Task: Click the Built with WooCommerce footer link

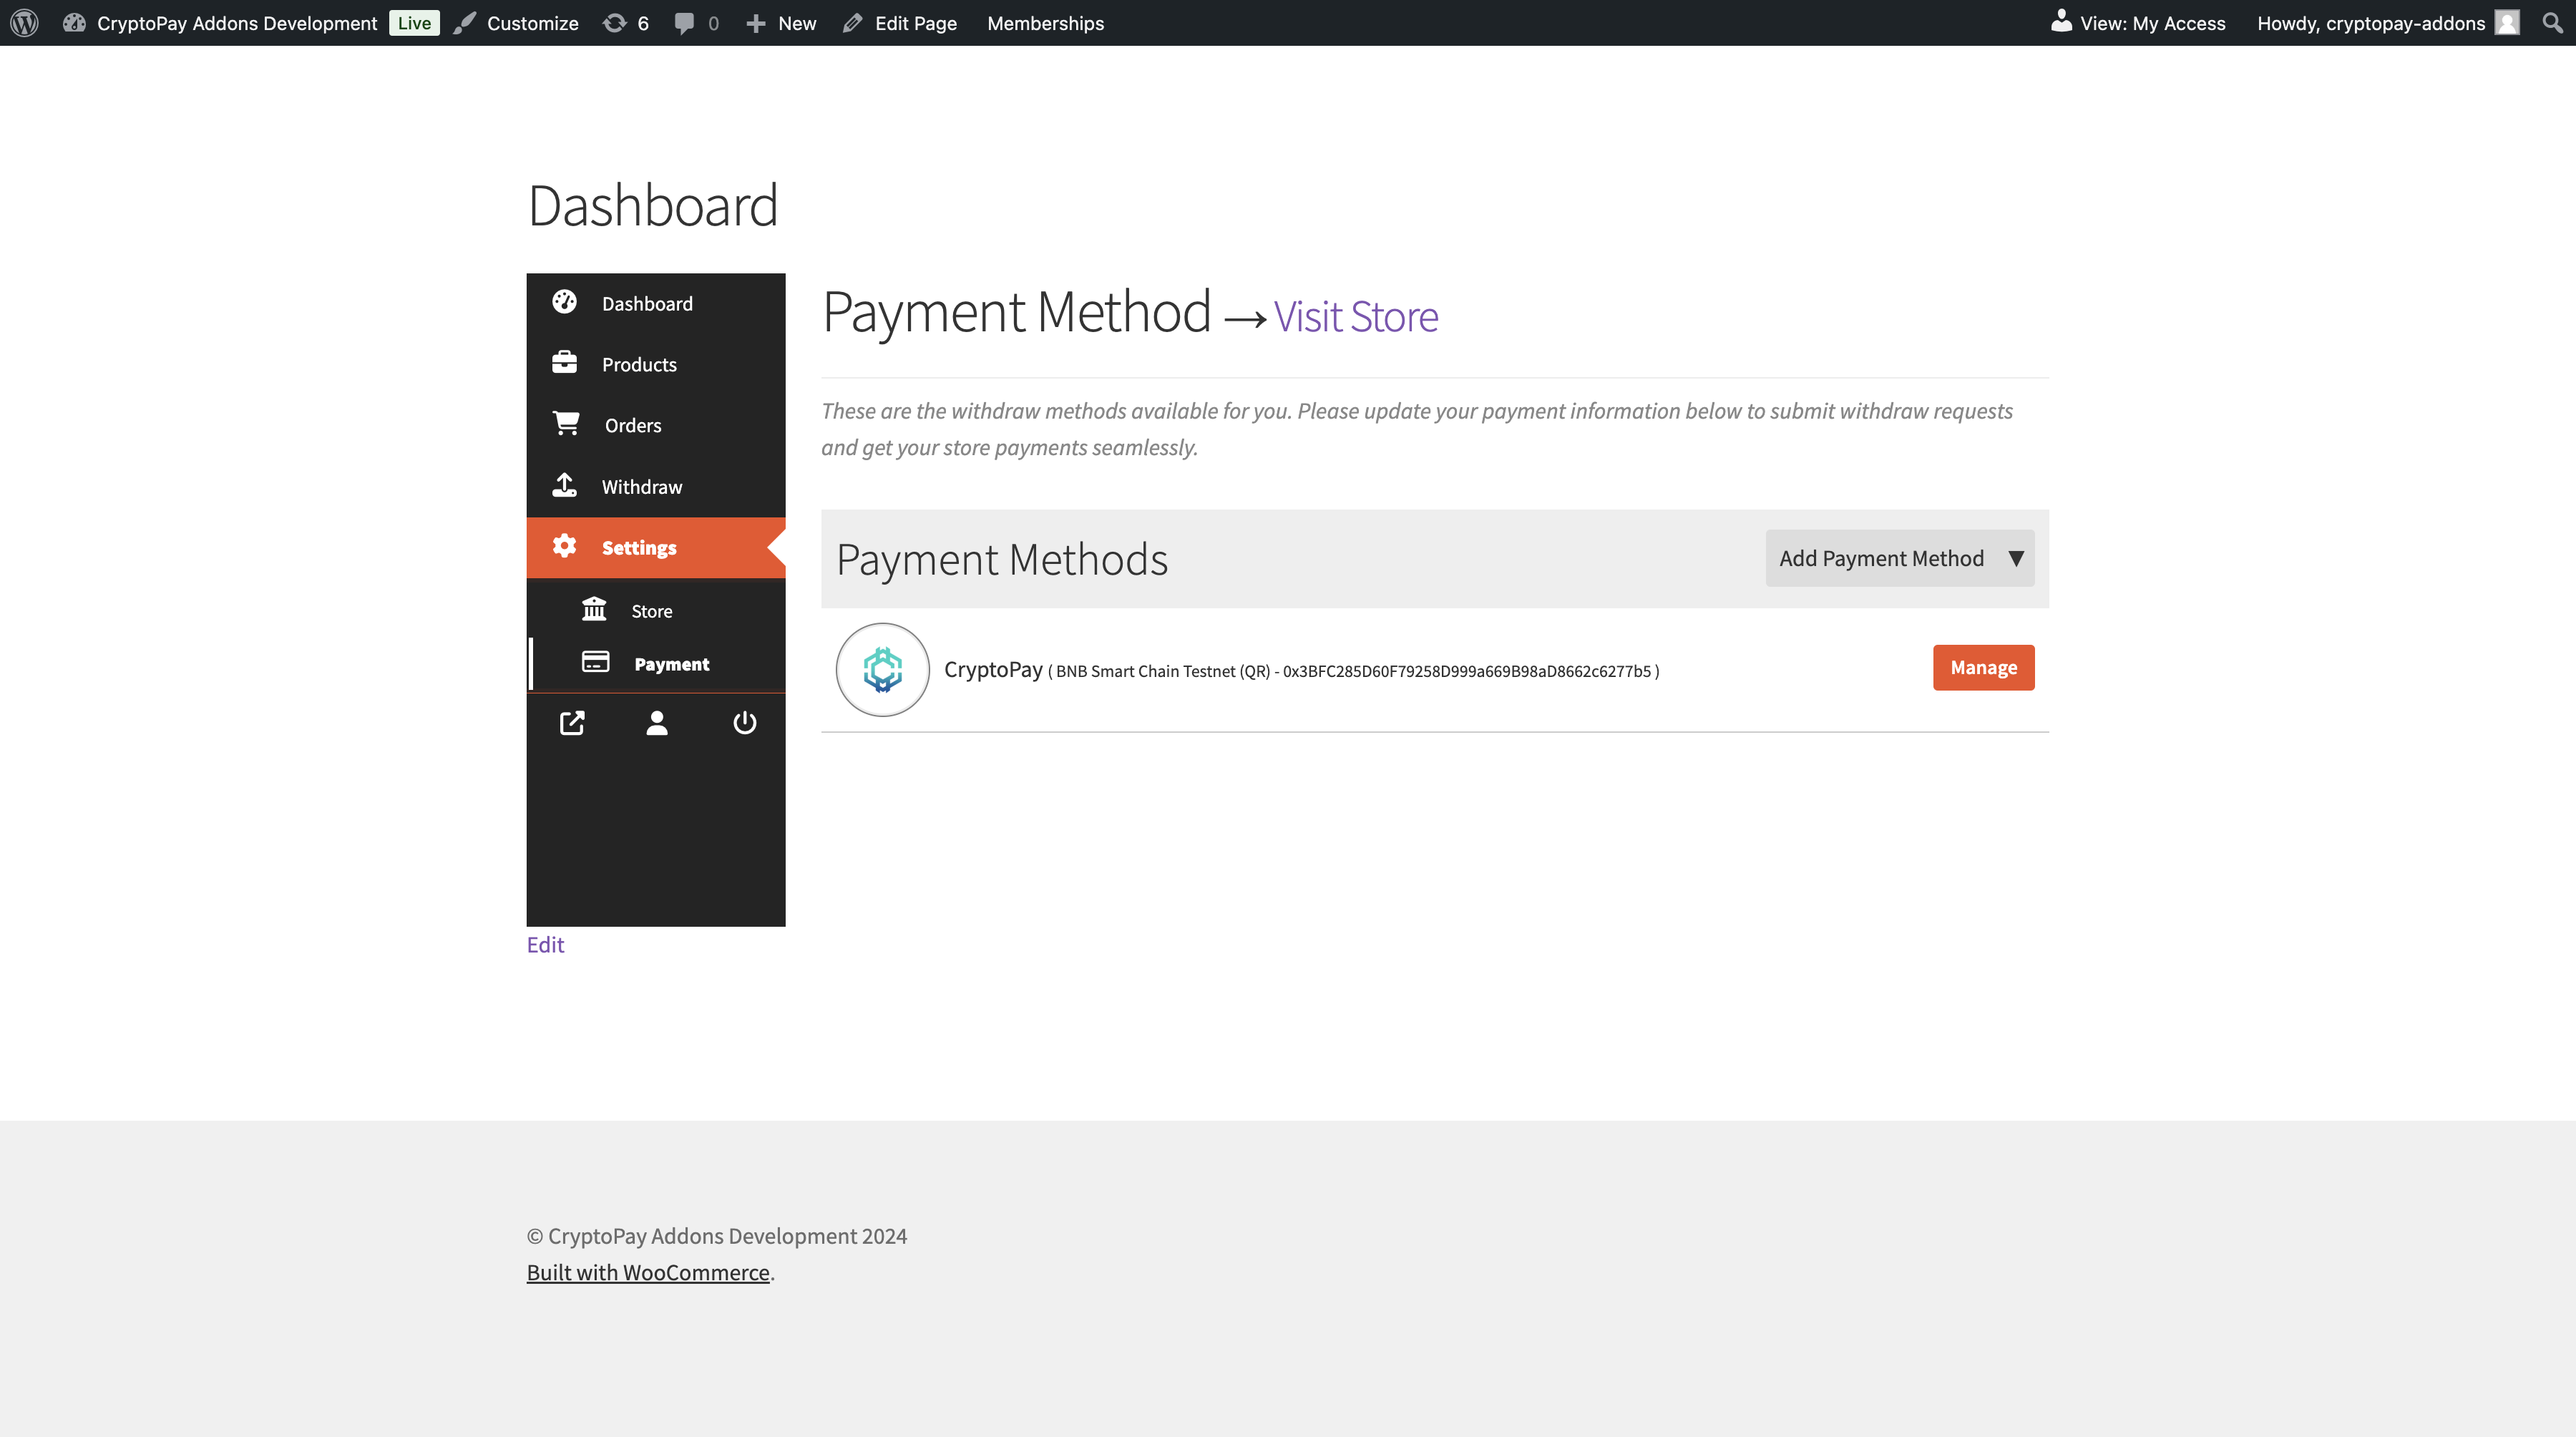Action: pos(648,1272)
